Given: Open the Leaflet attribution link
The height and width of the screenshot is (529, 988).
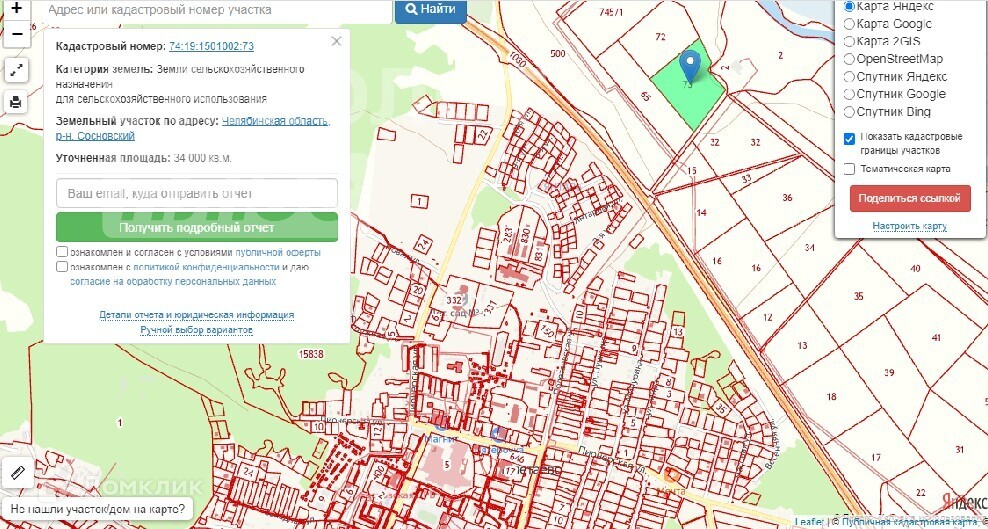Looking at the screenshot, I should pos(808,522).
